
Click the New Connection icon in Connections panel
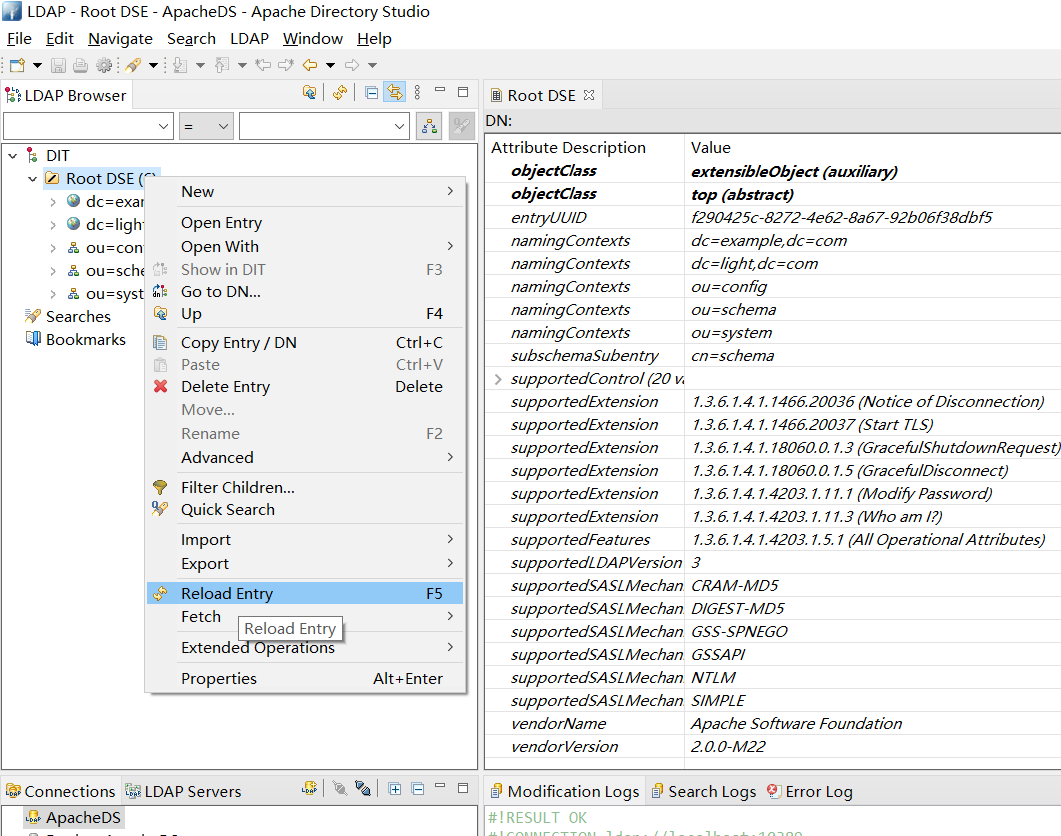click(x=310, y=789)
